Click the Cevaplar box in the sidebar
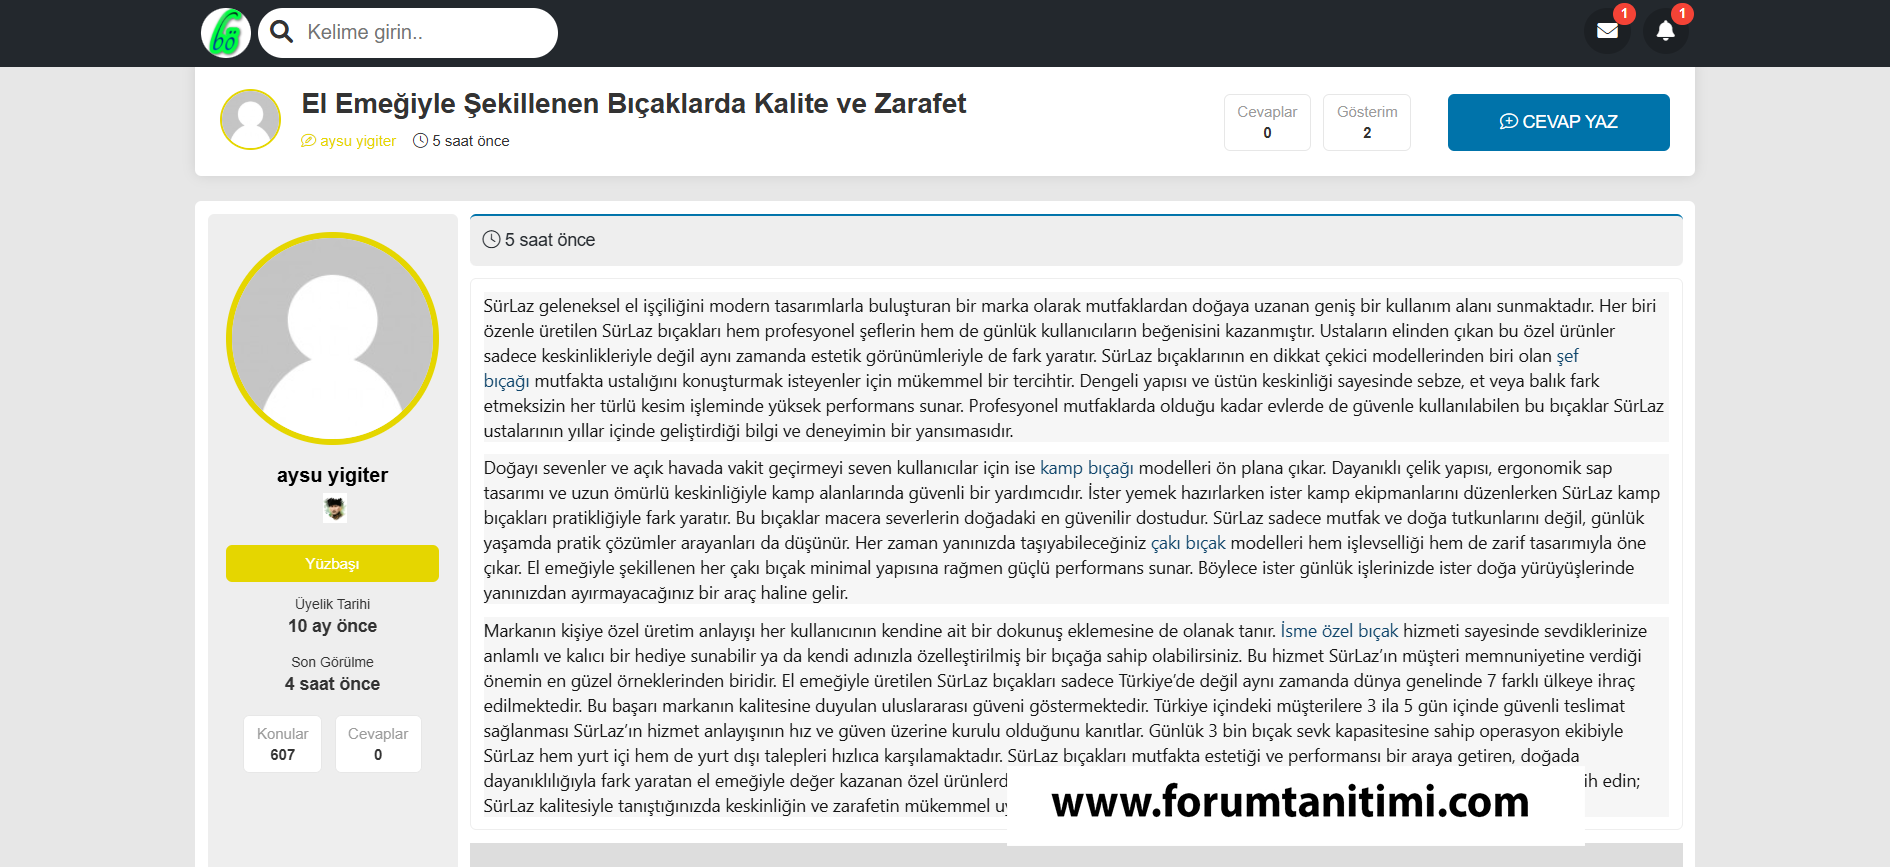 pyautogui.click(x=378, y=744)
